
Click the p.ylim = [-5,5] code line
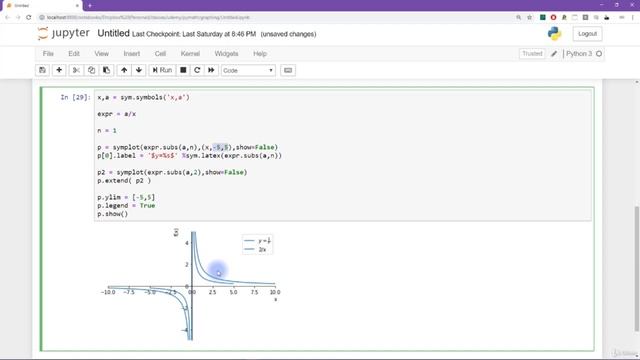click(126, 197)
